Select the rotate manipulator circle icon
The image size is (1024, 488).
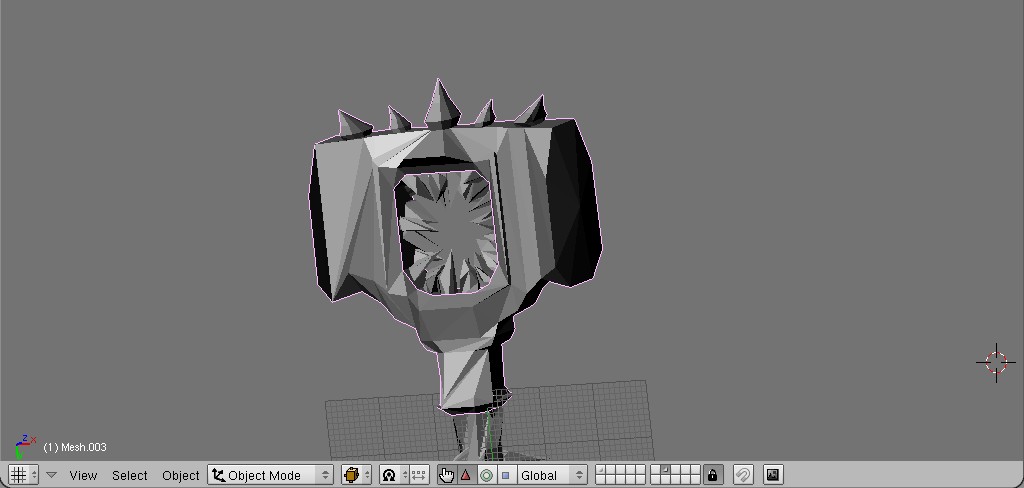point(486,475)
